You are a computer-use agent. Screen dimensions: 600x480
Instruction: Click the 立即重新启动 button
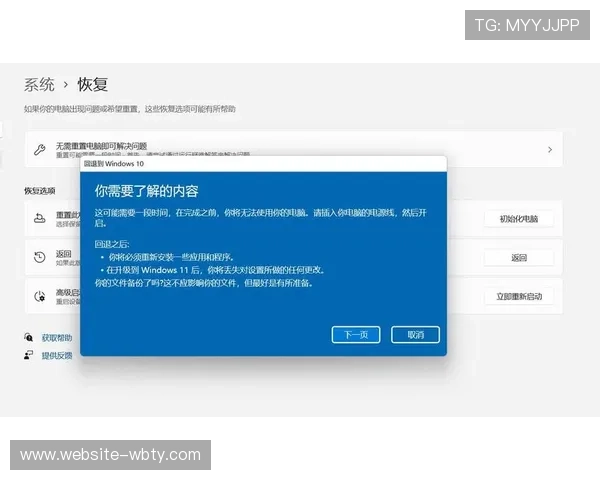[x=518, y=296]
